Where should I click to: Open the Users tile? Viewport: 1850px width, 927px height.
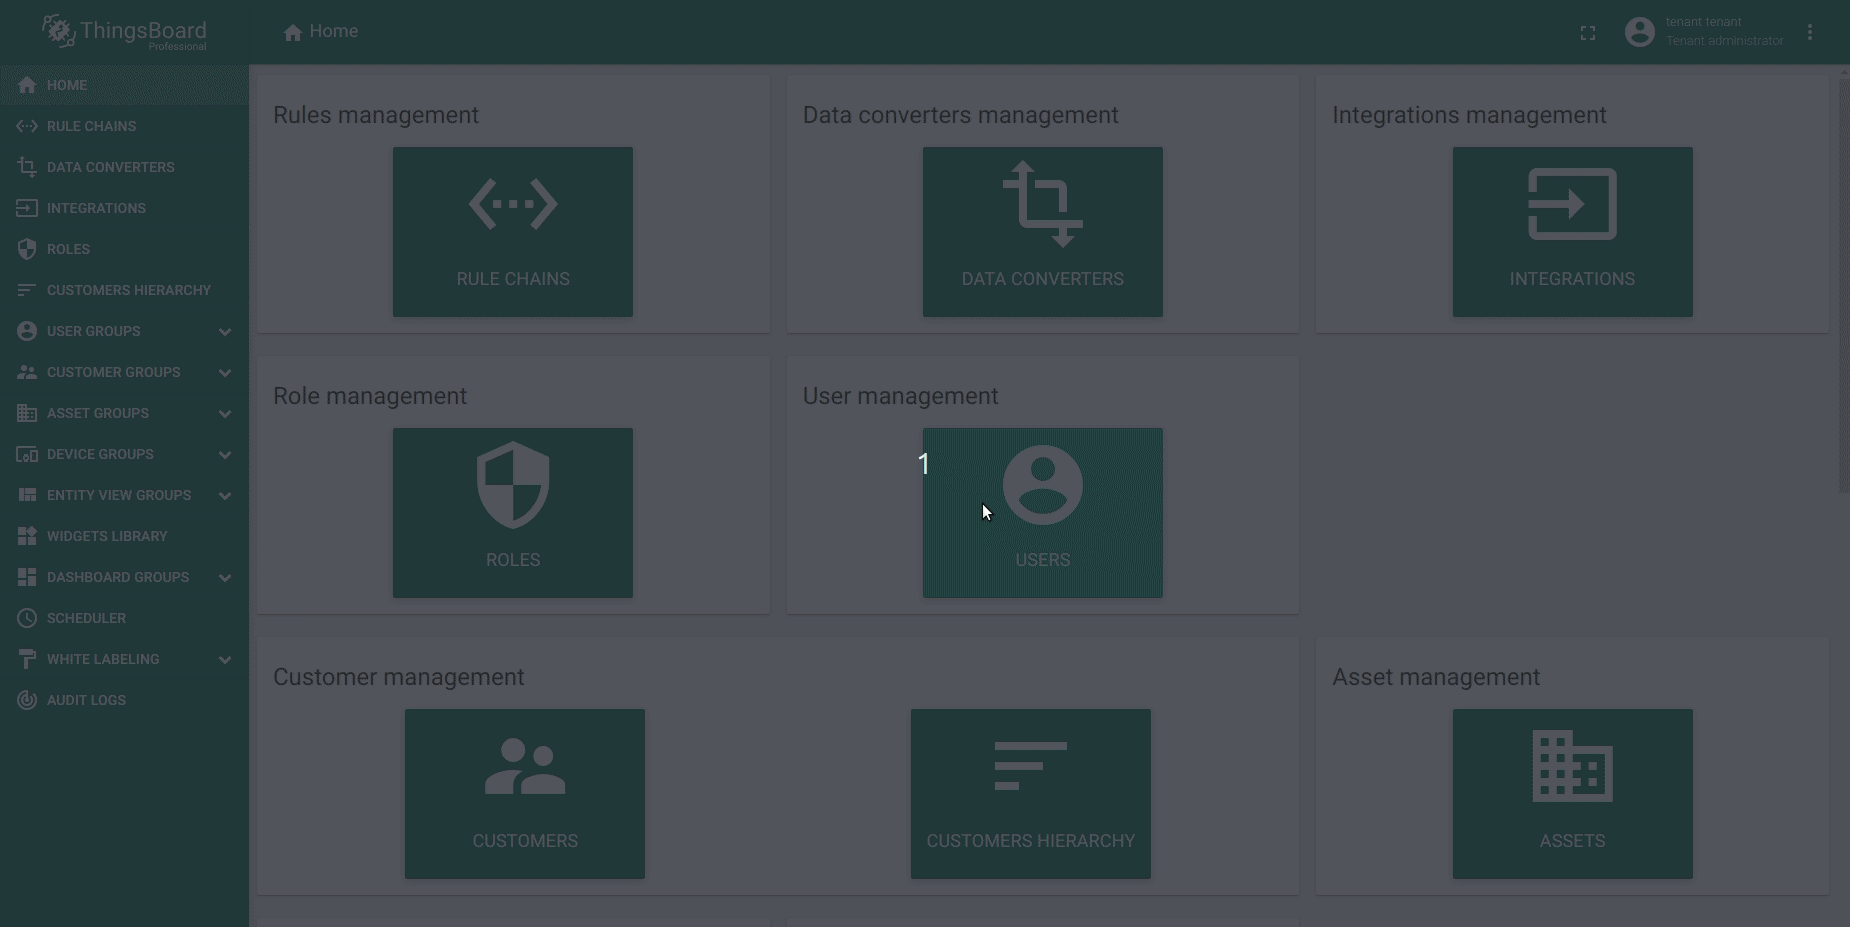pyautogui.click(x=1042, y=513)
